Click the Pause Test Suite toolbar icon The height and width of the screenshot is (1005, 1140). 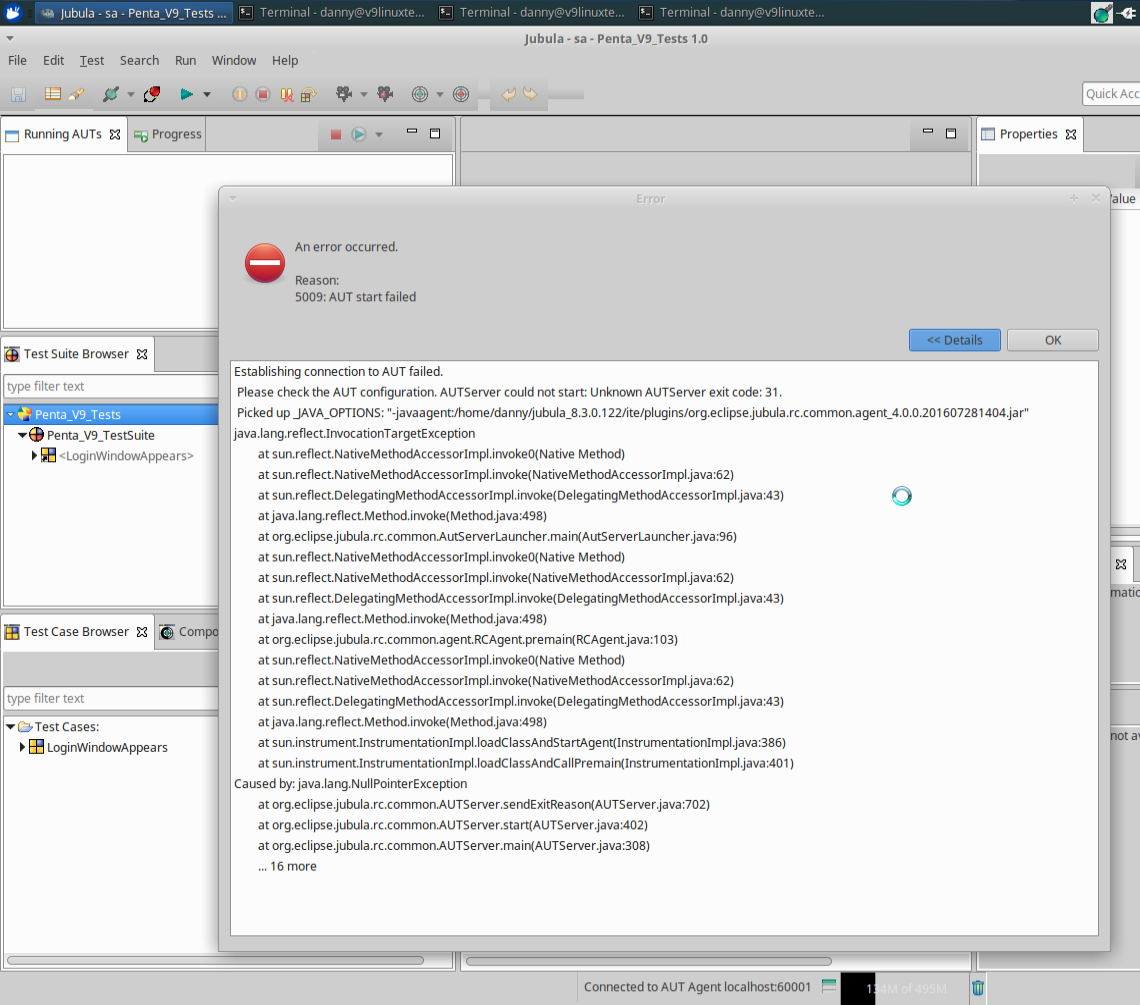click(x=239, y=94)
